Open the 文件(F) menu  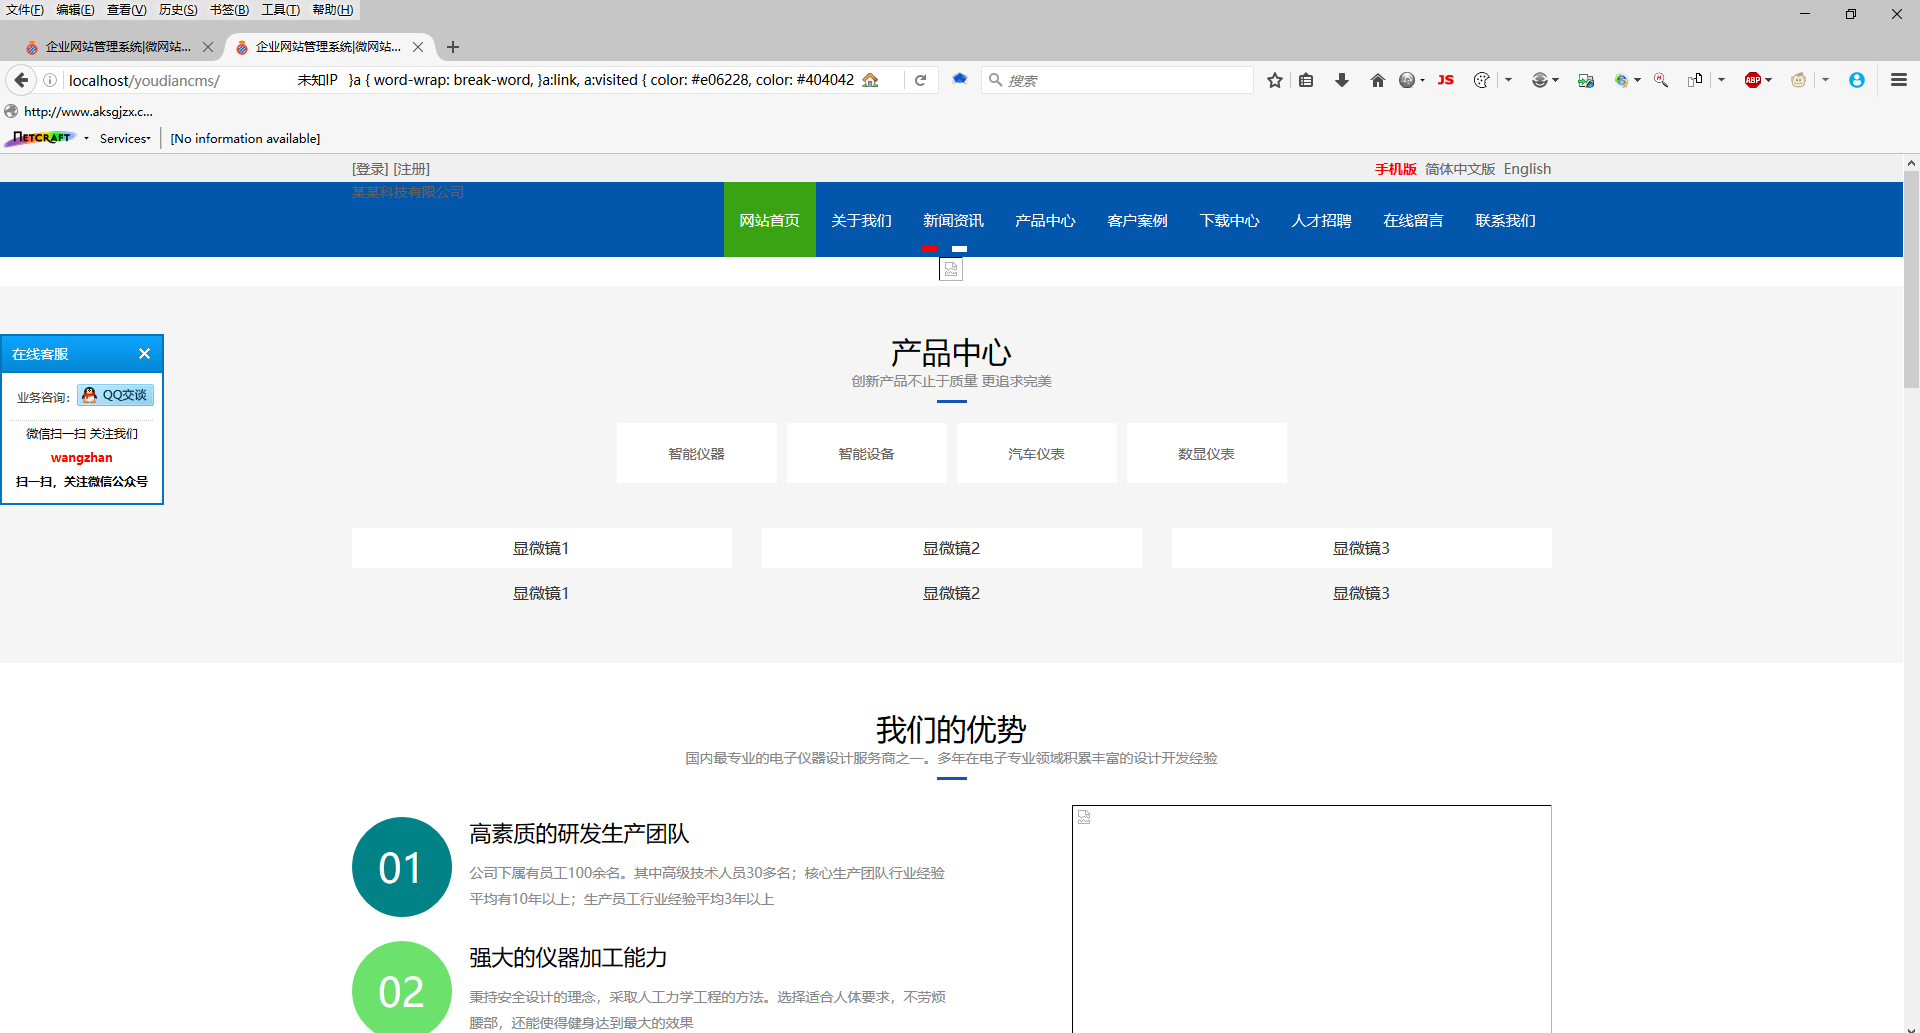click(25, 10)
